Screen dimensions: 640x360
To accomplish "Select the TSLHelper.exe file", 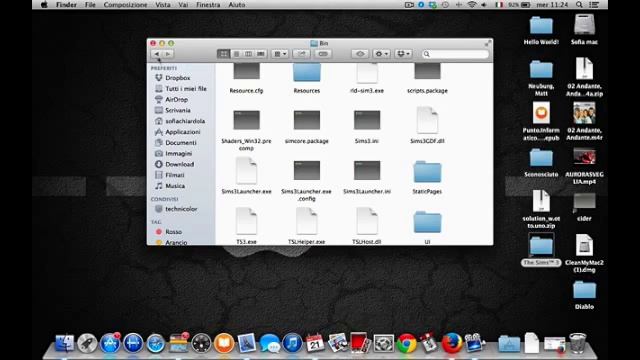I will [307, 221].
